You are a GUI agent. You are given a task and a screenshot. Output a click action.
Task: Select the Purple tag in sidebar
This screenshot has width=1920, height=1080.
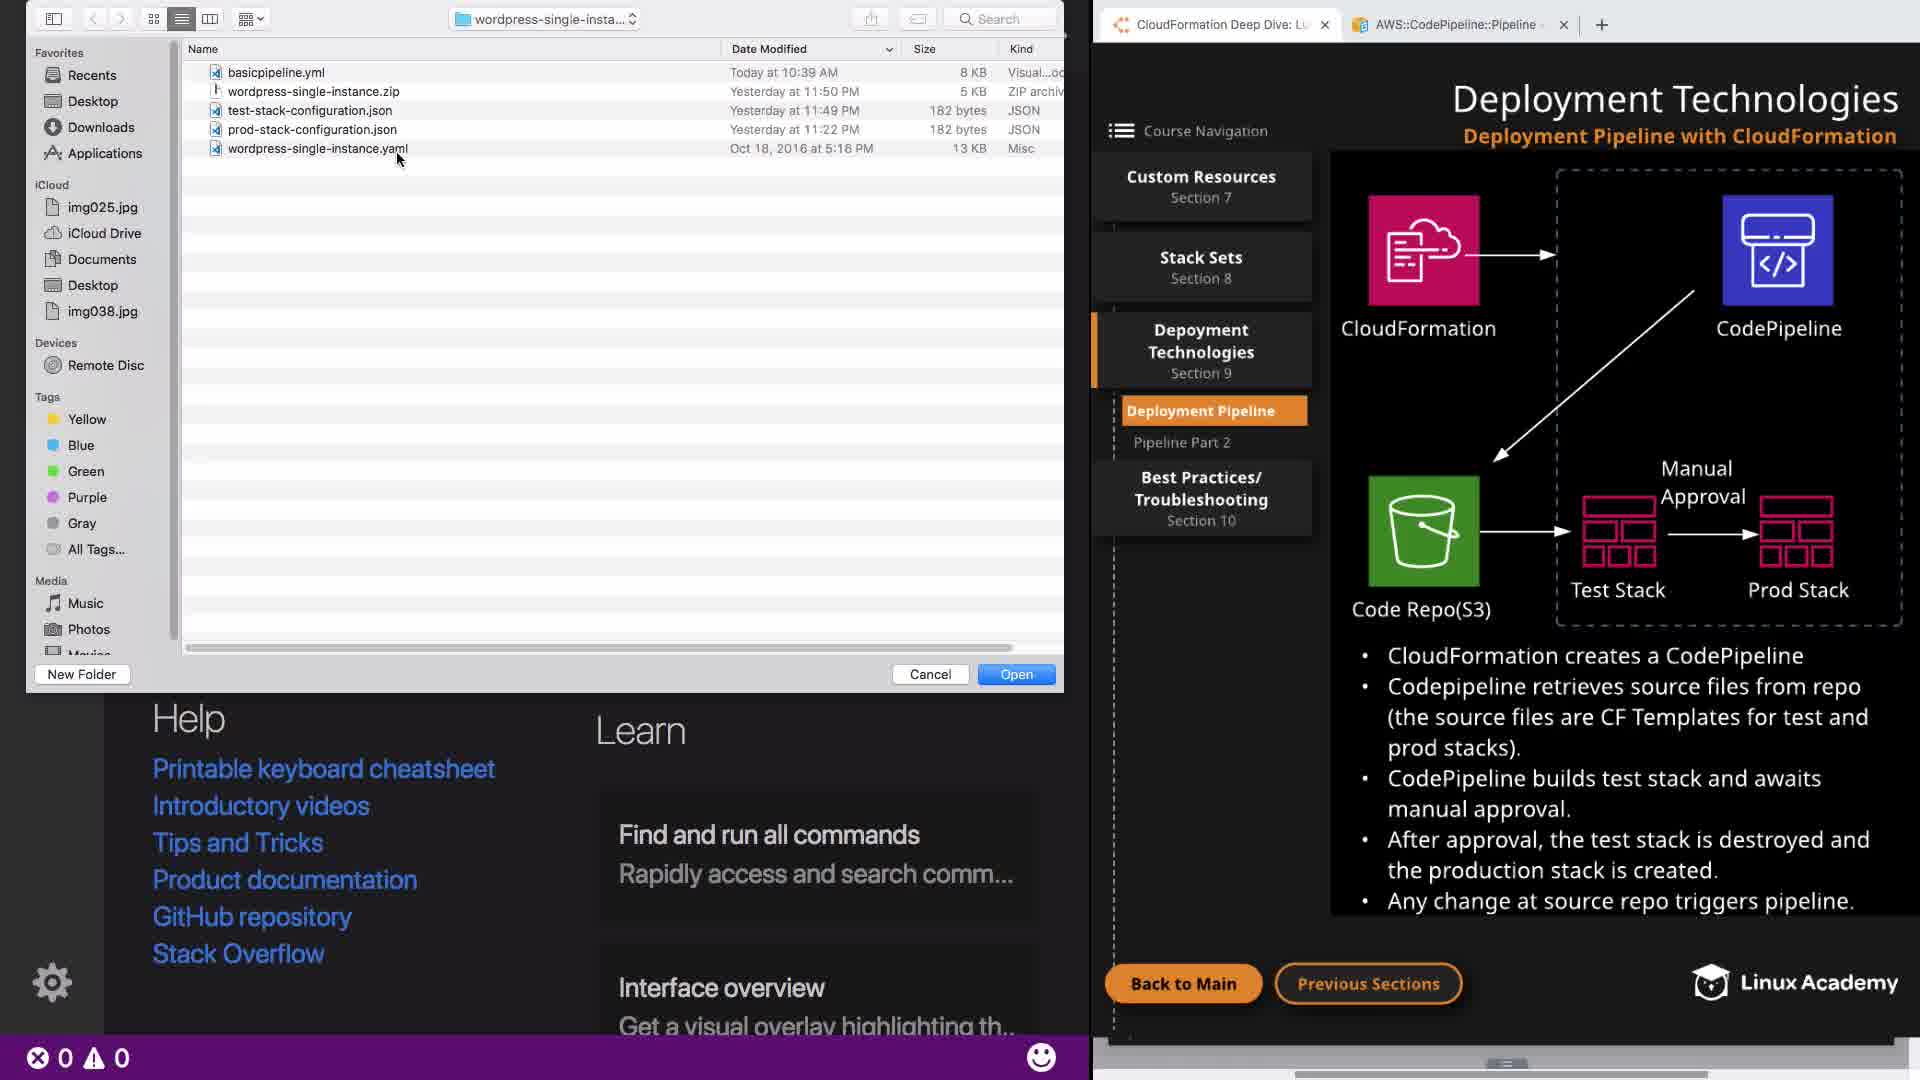[87, 497]
